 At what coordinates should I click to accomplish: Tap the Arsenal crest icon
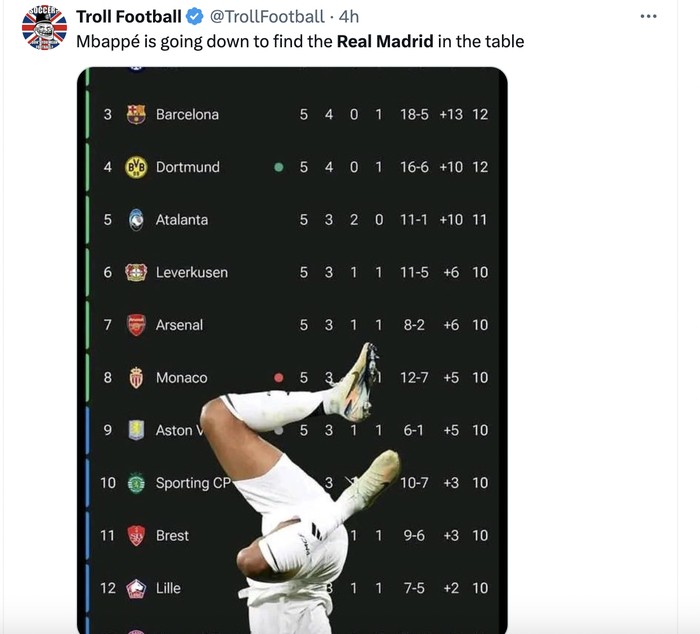click(136, 325)
